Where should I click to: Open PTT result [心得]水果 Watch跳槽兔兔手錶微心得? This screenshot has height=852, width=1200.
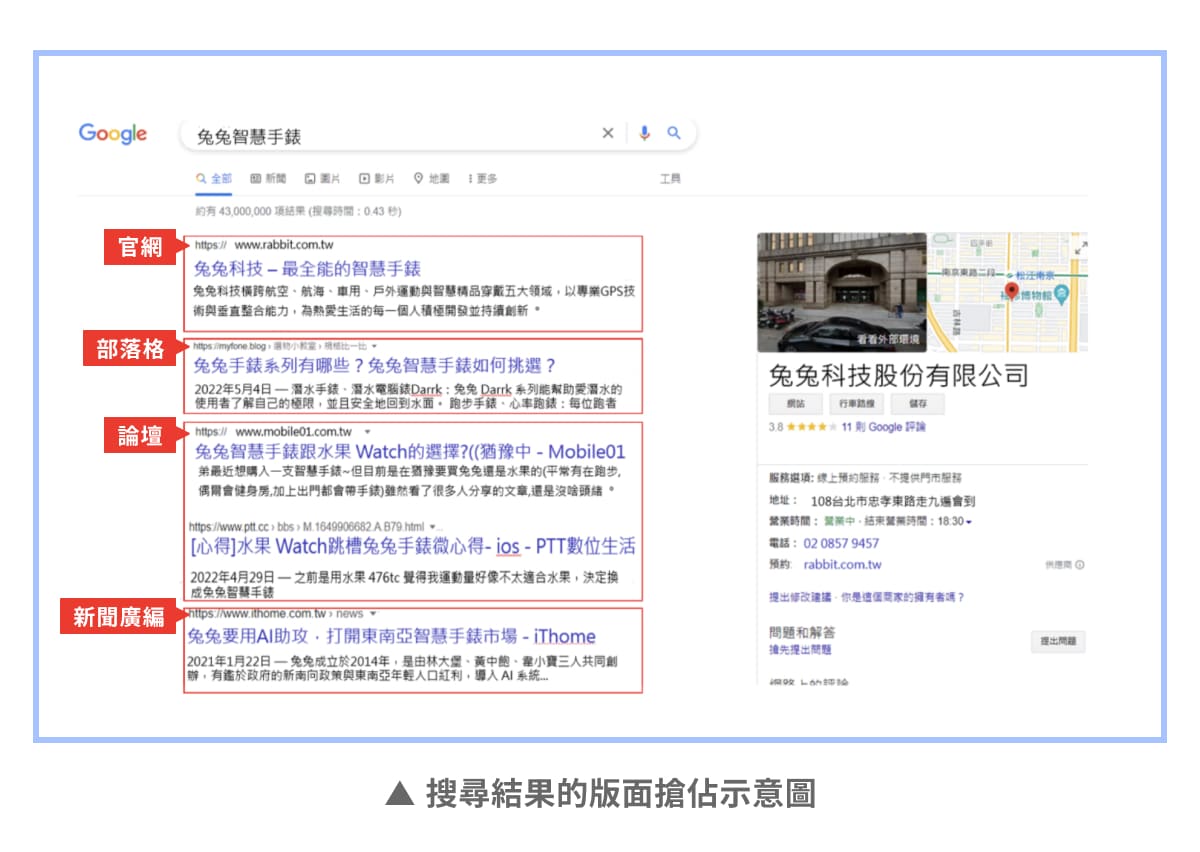412,546
